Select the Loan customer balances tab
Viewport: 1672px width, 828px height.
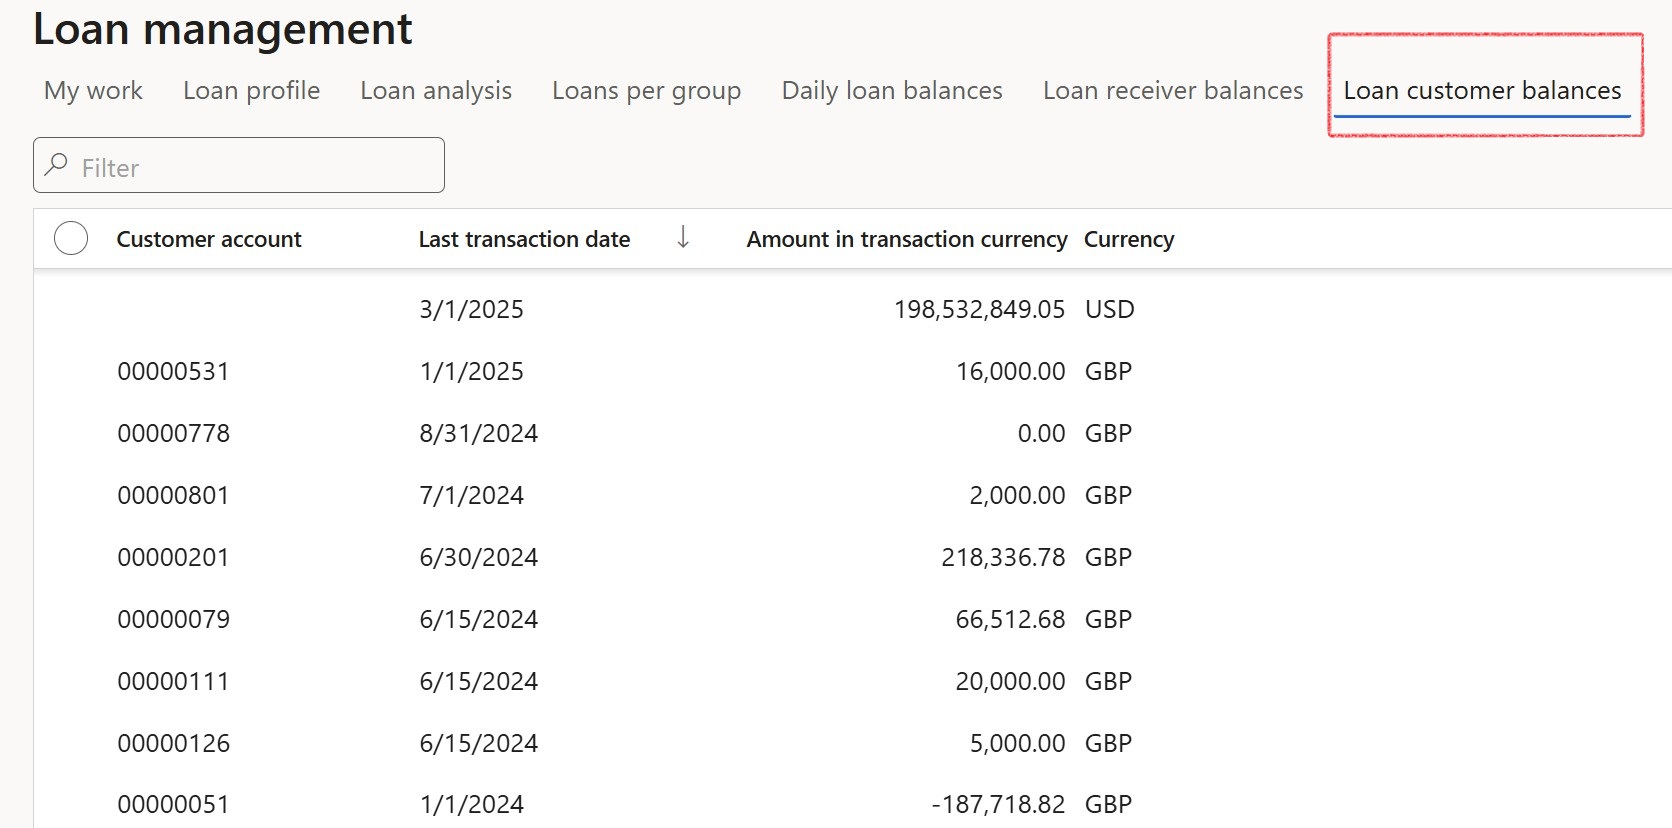tap(1482, 90)
